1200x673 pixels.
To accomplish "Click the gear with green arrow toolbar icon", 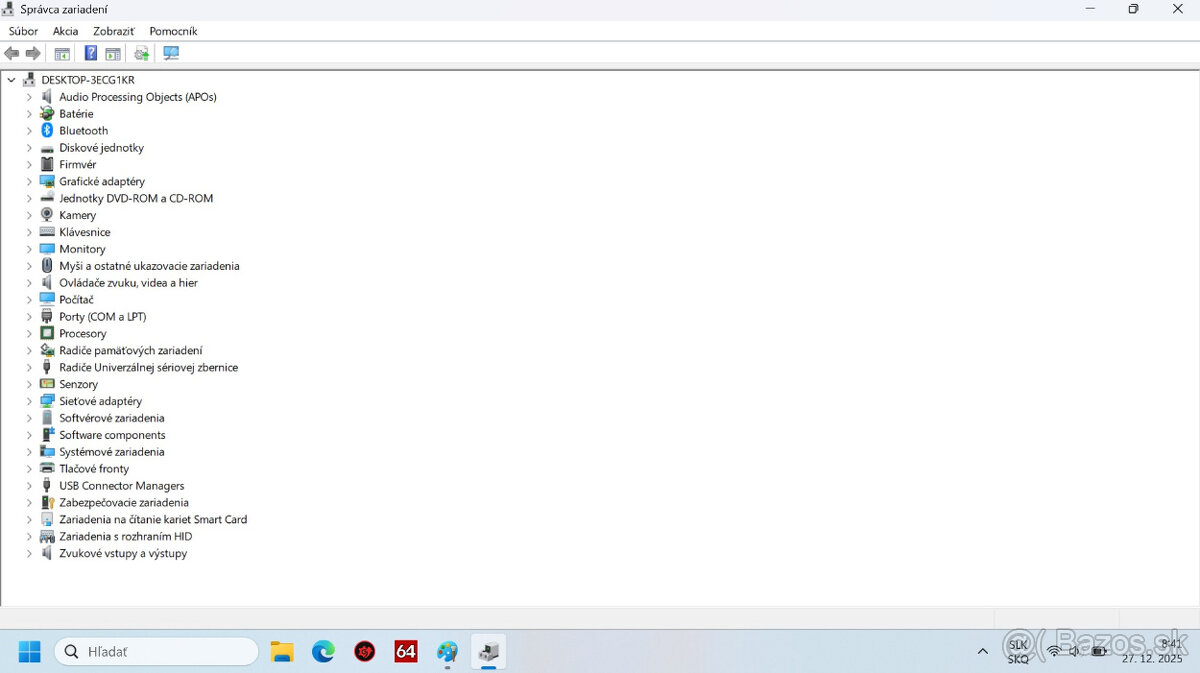I will coord(141,53).
